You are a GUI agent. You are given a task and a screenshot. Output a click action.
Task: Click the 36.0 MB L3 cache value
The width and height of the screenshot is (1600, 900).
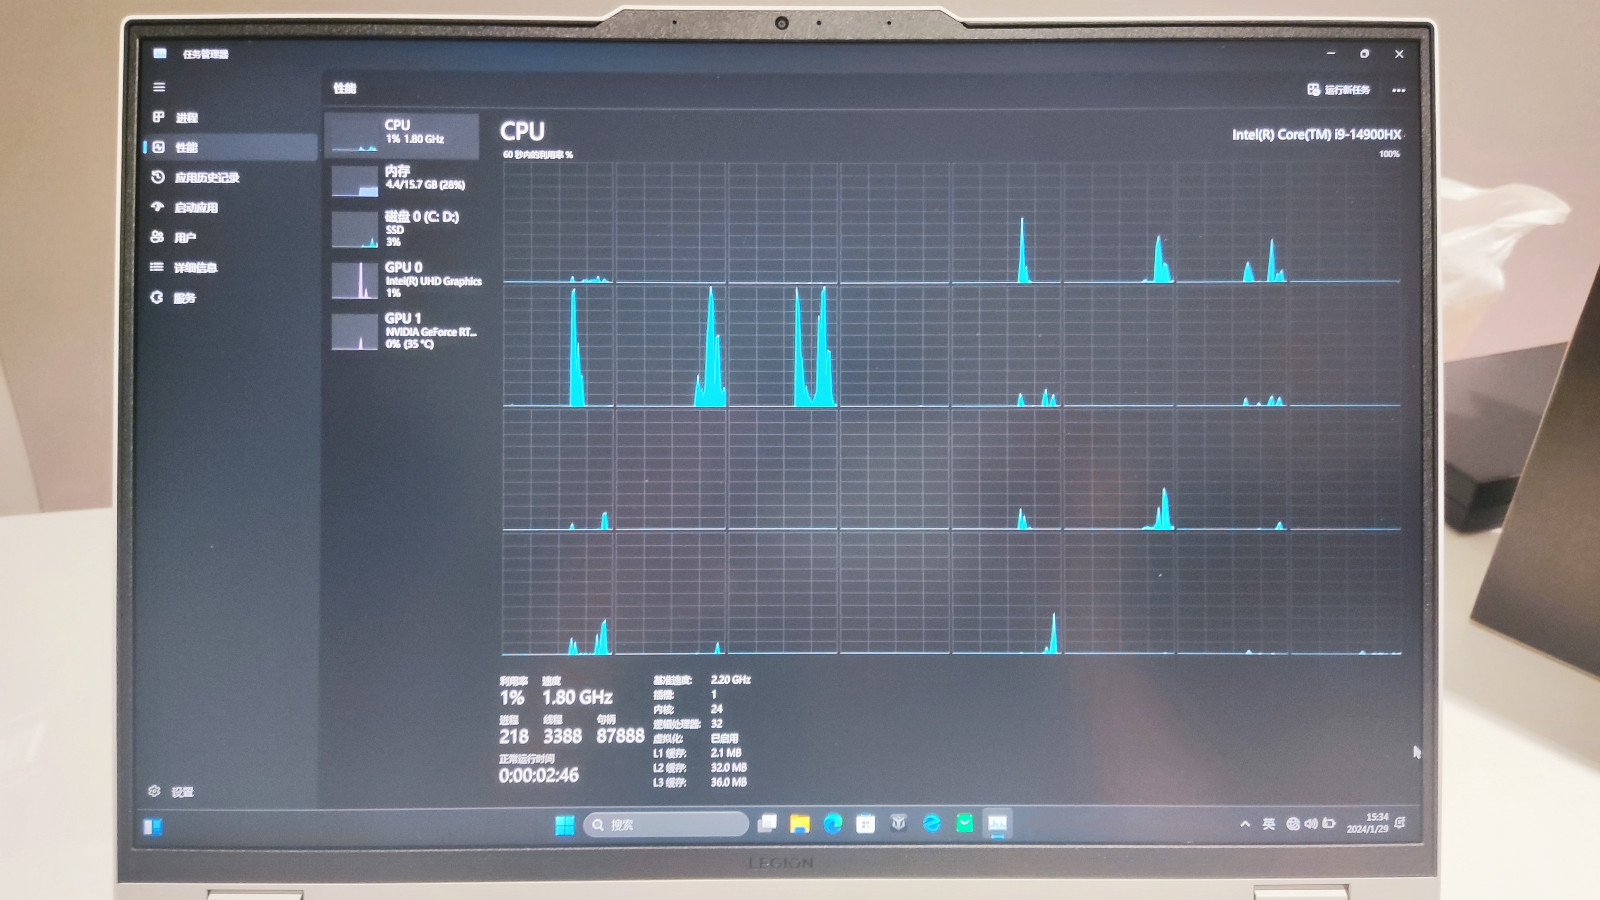point(729,782)
